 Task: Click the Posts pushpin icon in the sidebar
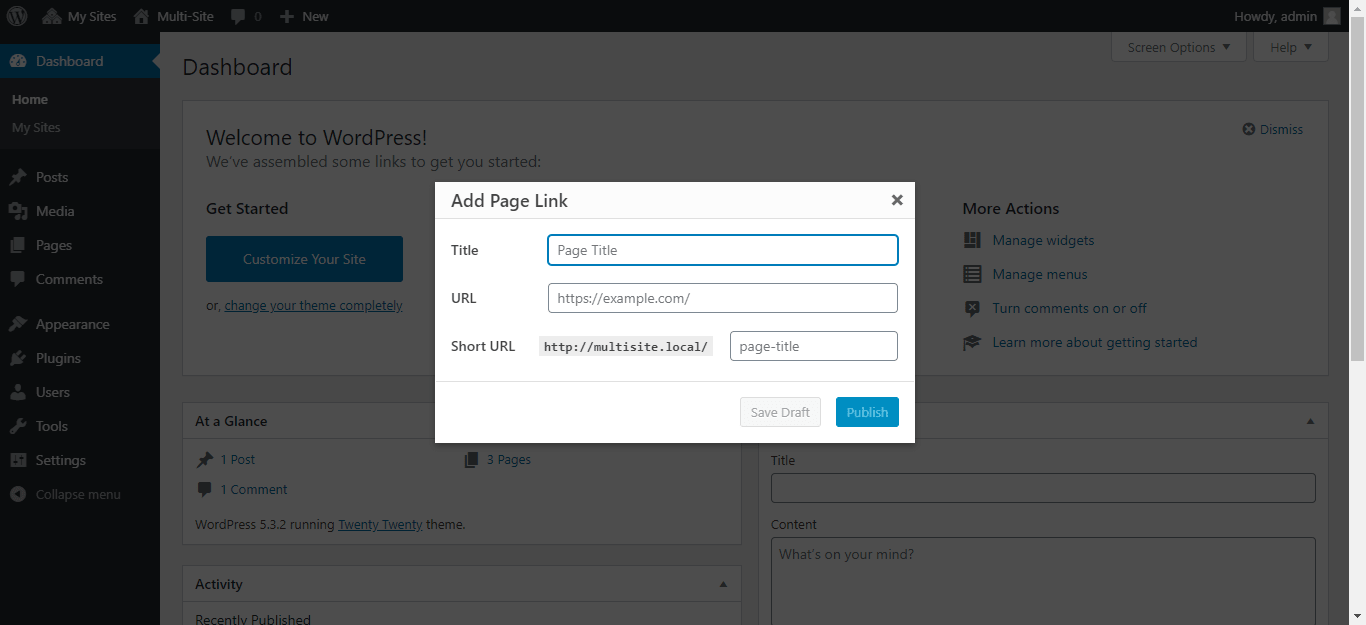[x=18, y=178]
